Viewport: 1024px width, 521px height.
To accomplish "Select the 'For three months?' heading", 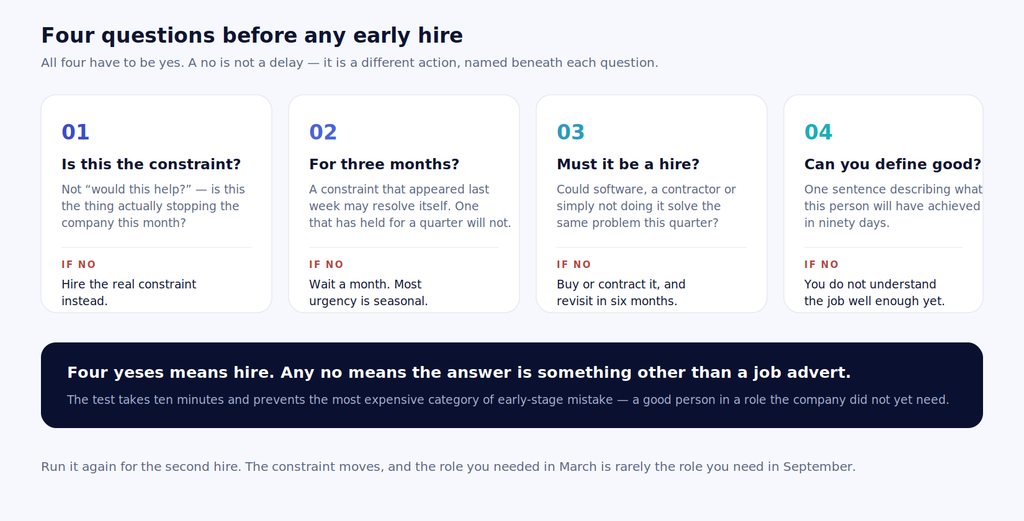I will pyautogui.click(x=384, y=164).
